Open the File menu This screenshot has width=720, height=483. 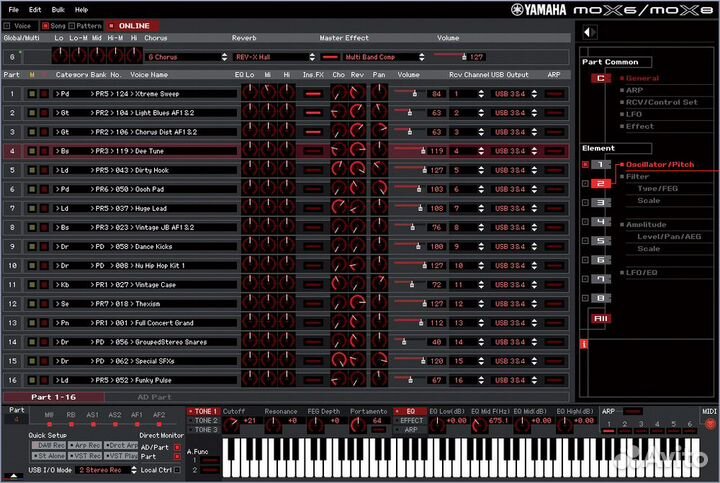click(x=13, y=10)
